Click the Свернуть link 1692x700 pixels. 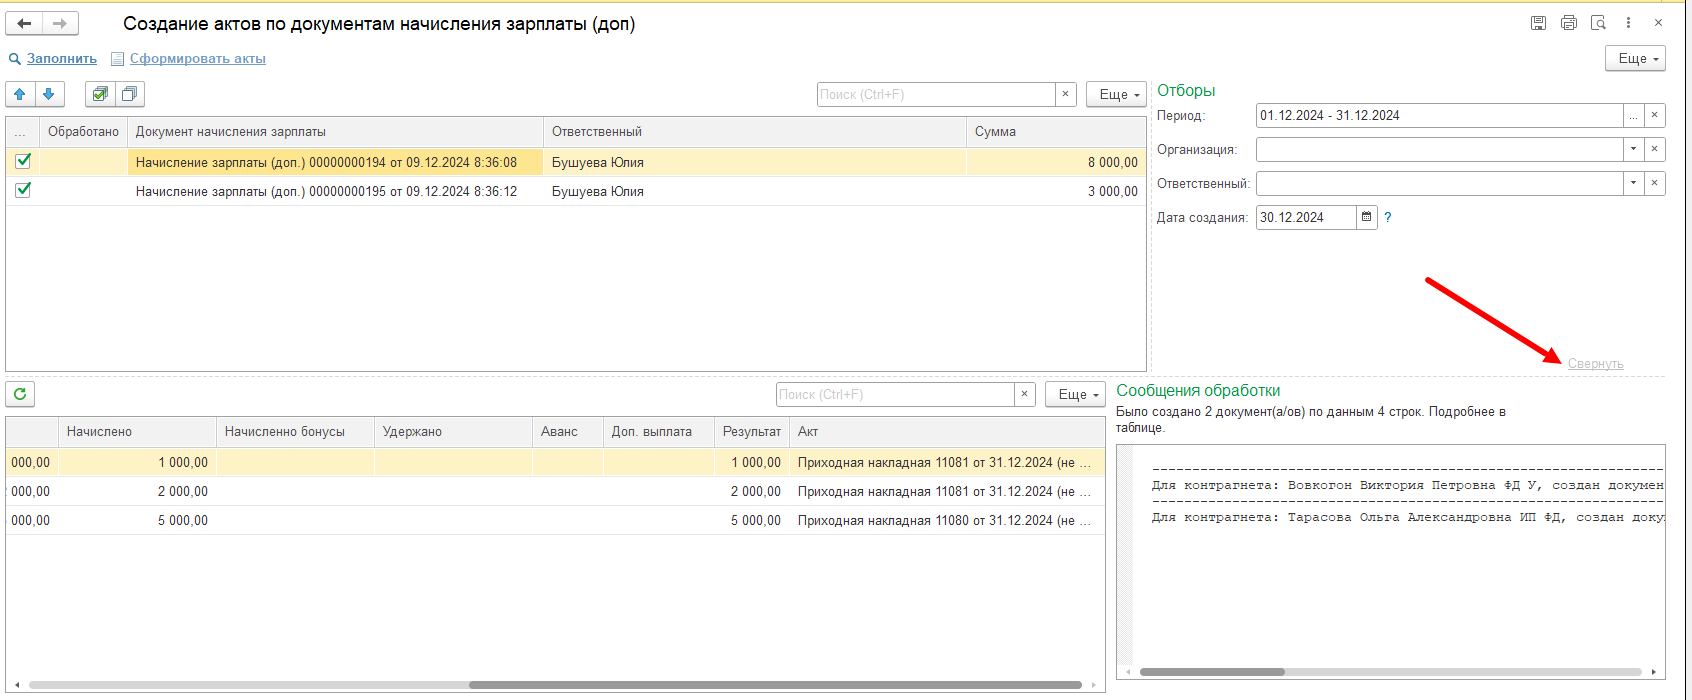1595,364
